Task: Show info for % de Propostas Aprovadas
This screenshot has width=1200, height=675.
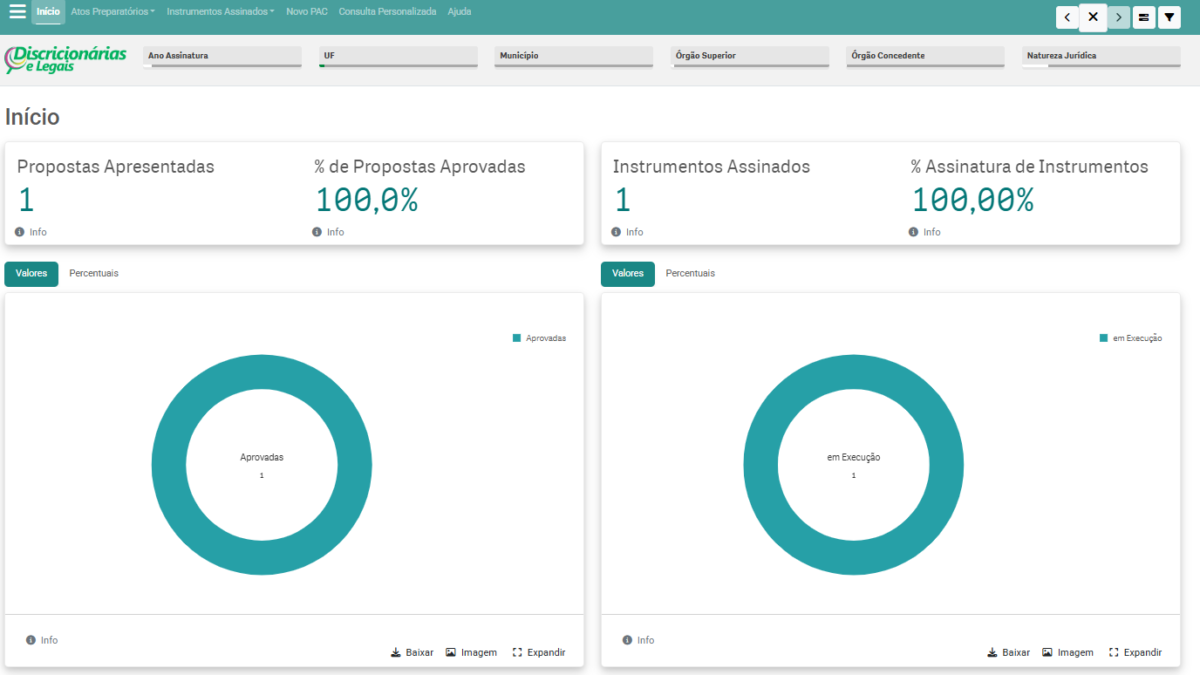Action: 328,232
